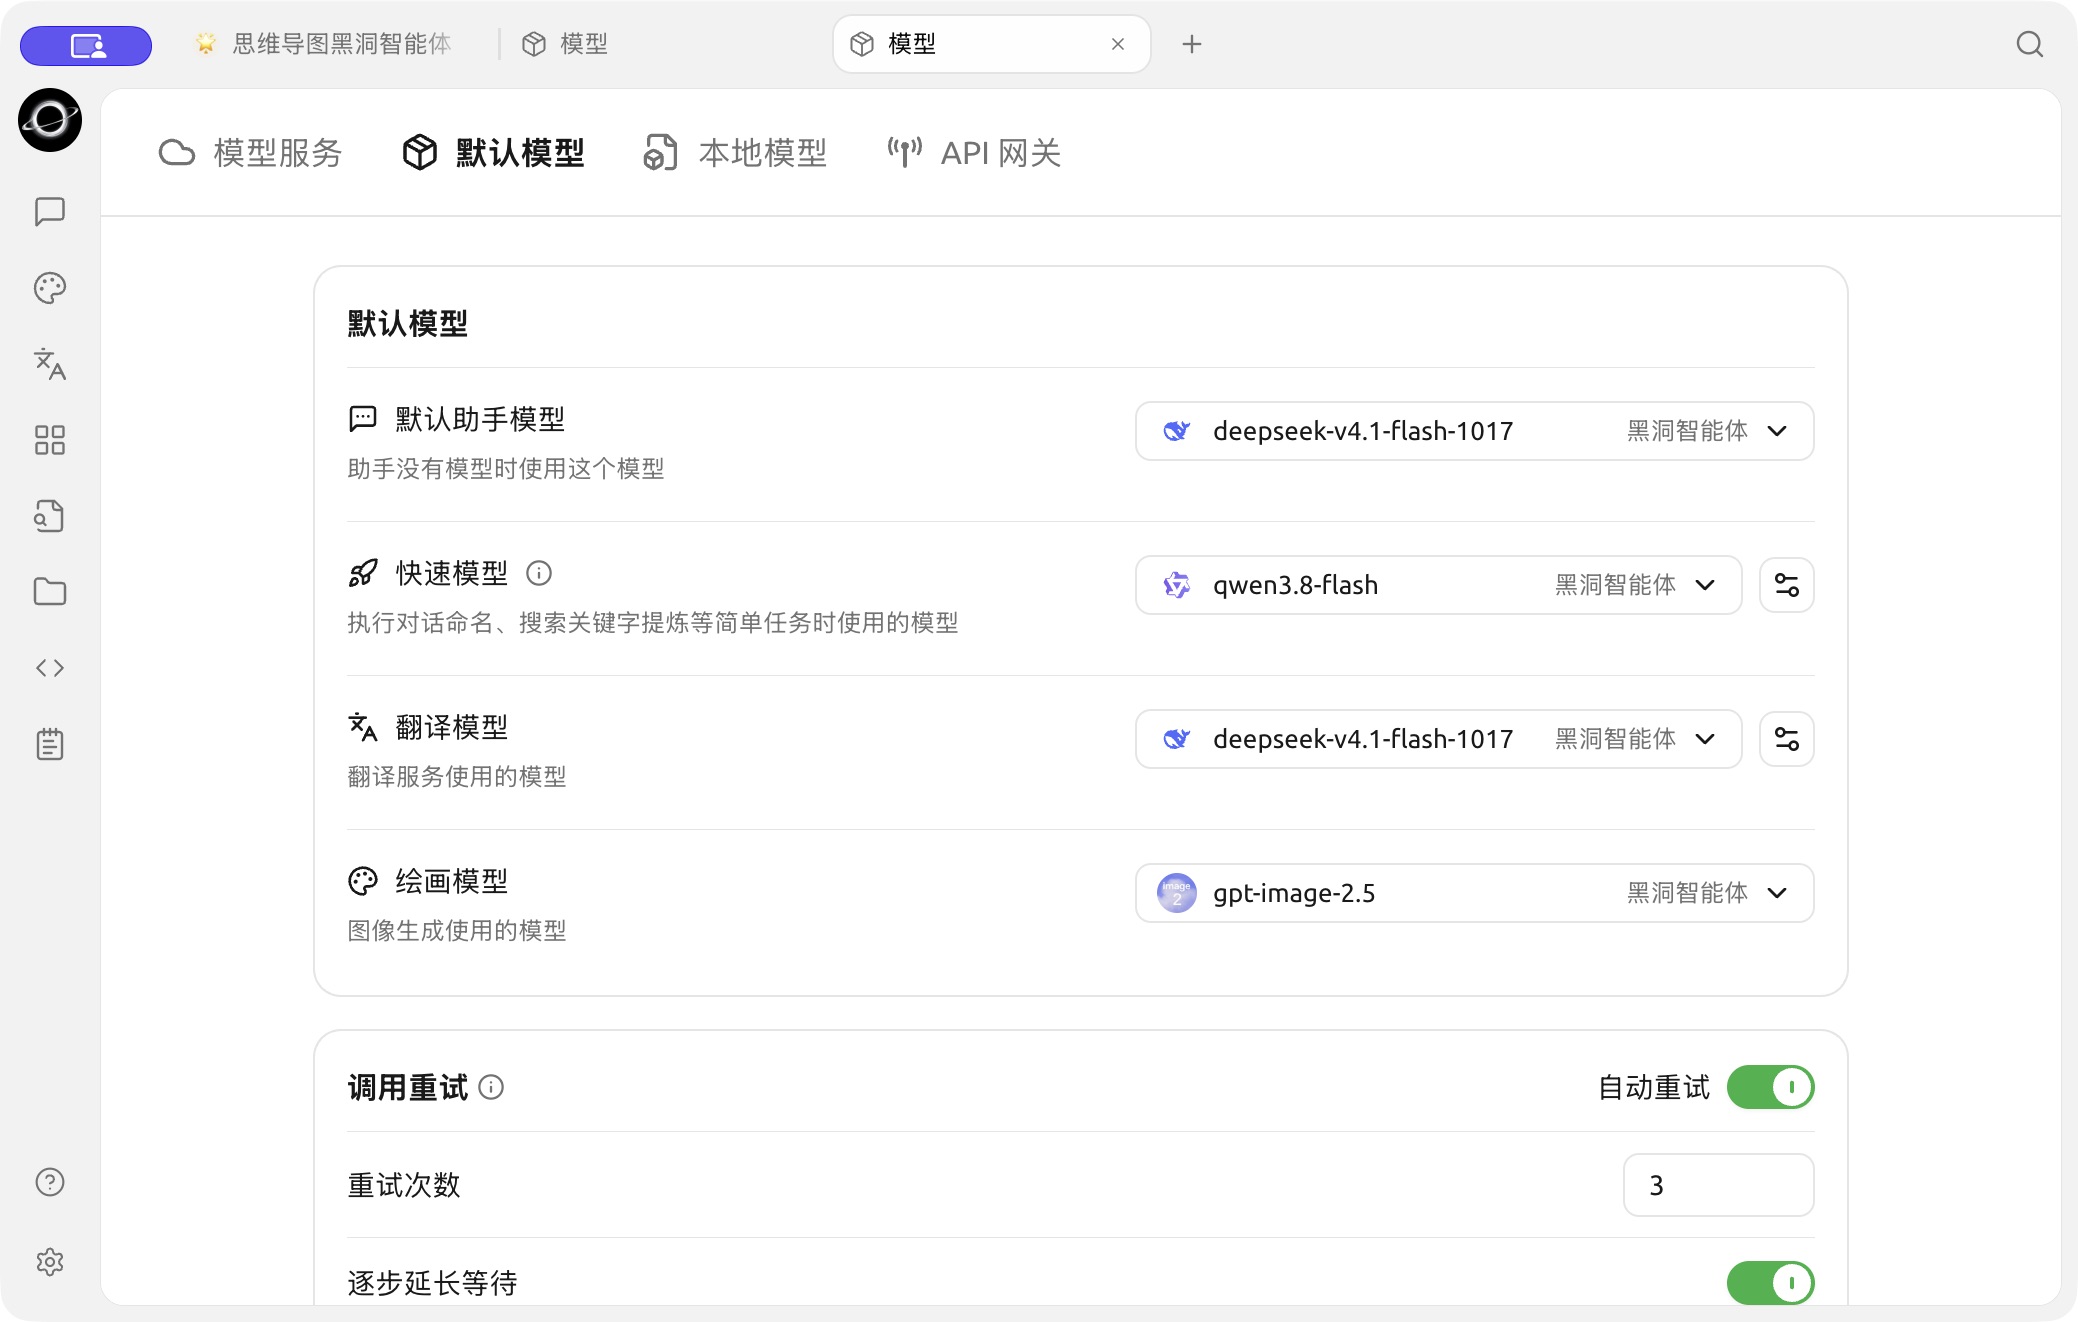Click the 重试次数 input field
This screenshot has width=2078, height=1322.
(1718, 1185)
